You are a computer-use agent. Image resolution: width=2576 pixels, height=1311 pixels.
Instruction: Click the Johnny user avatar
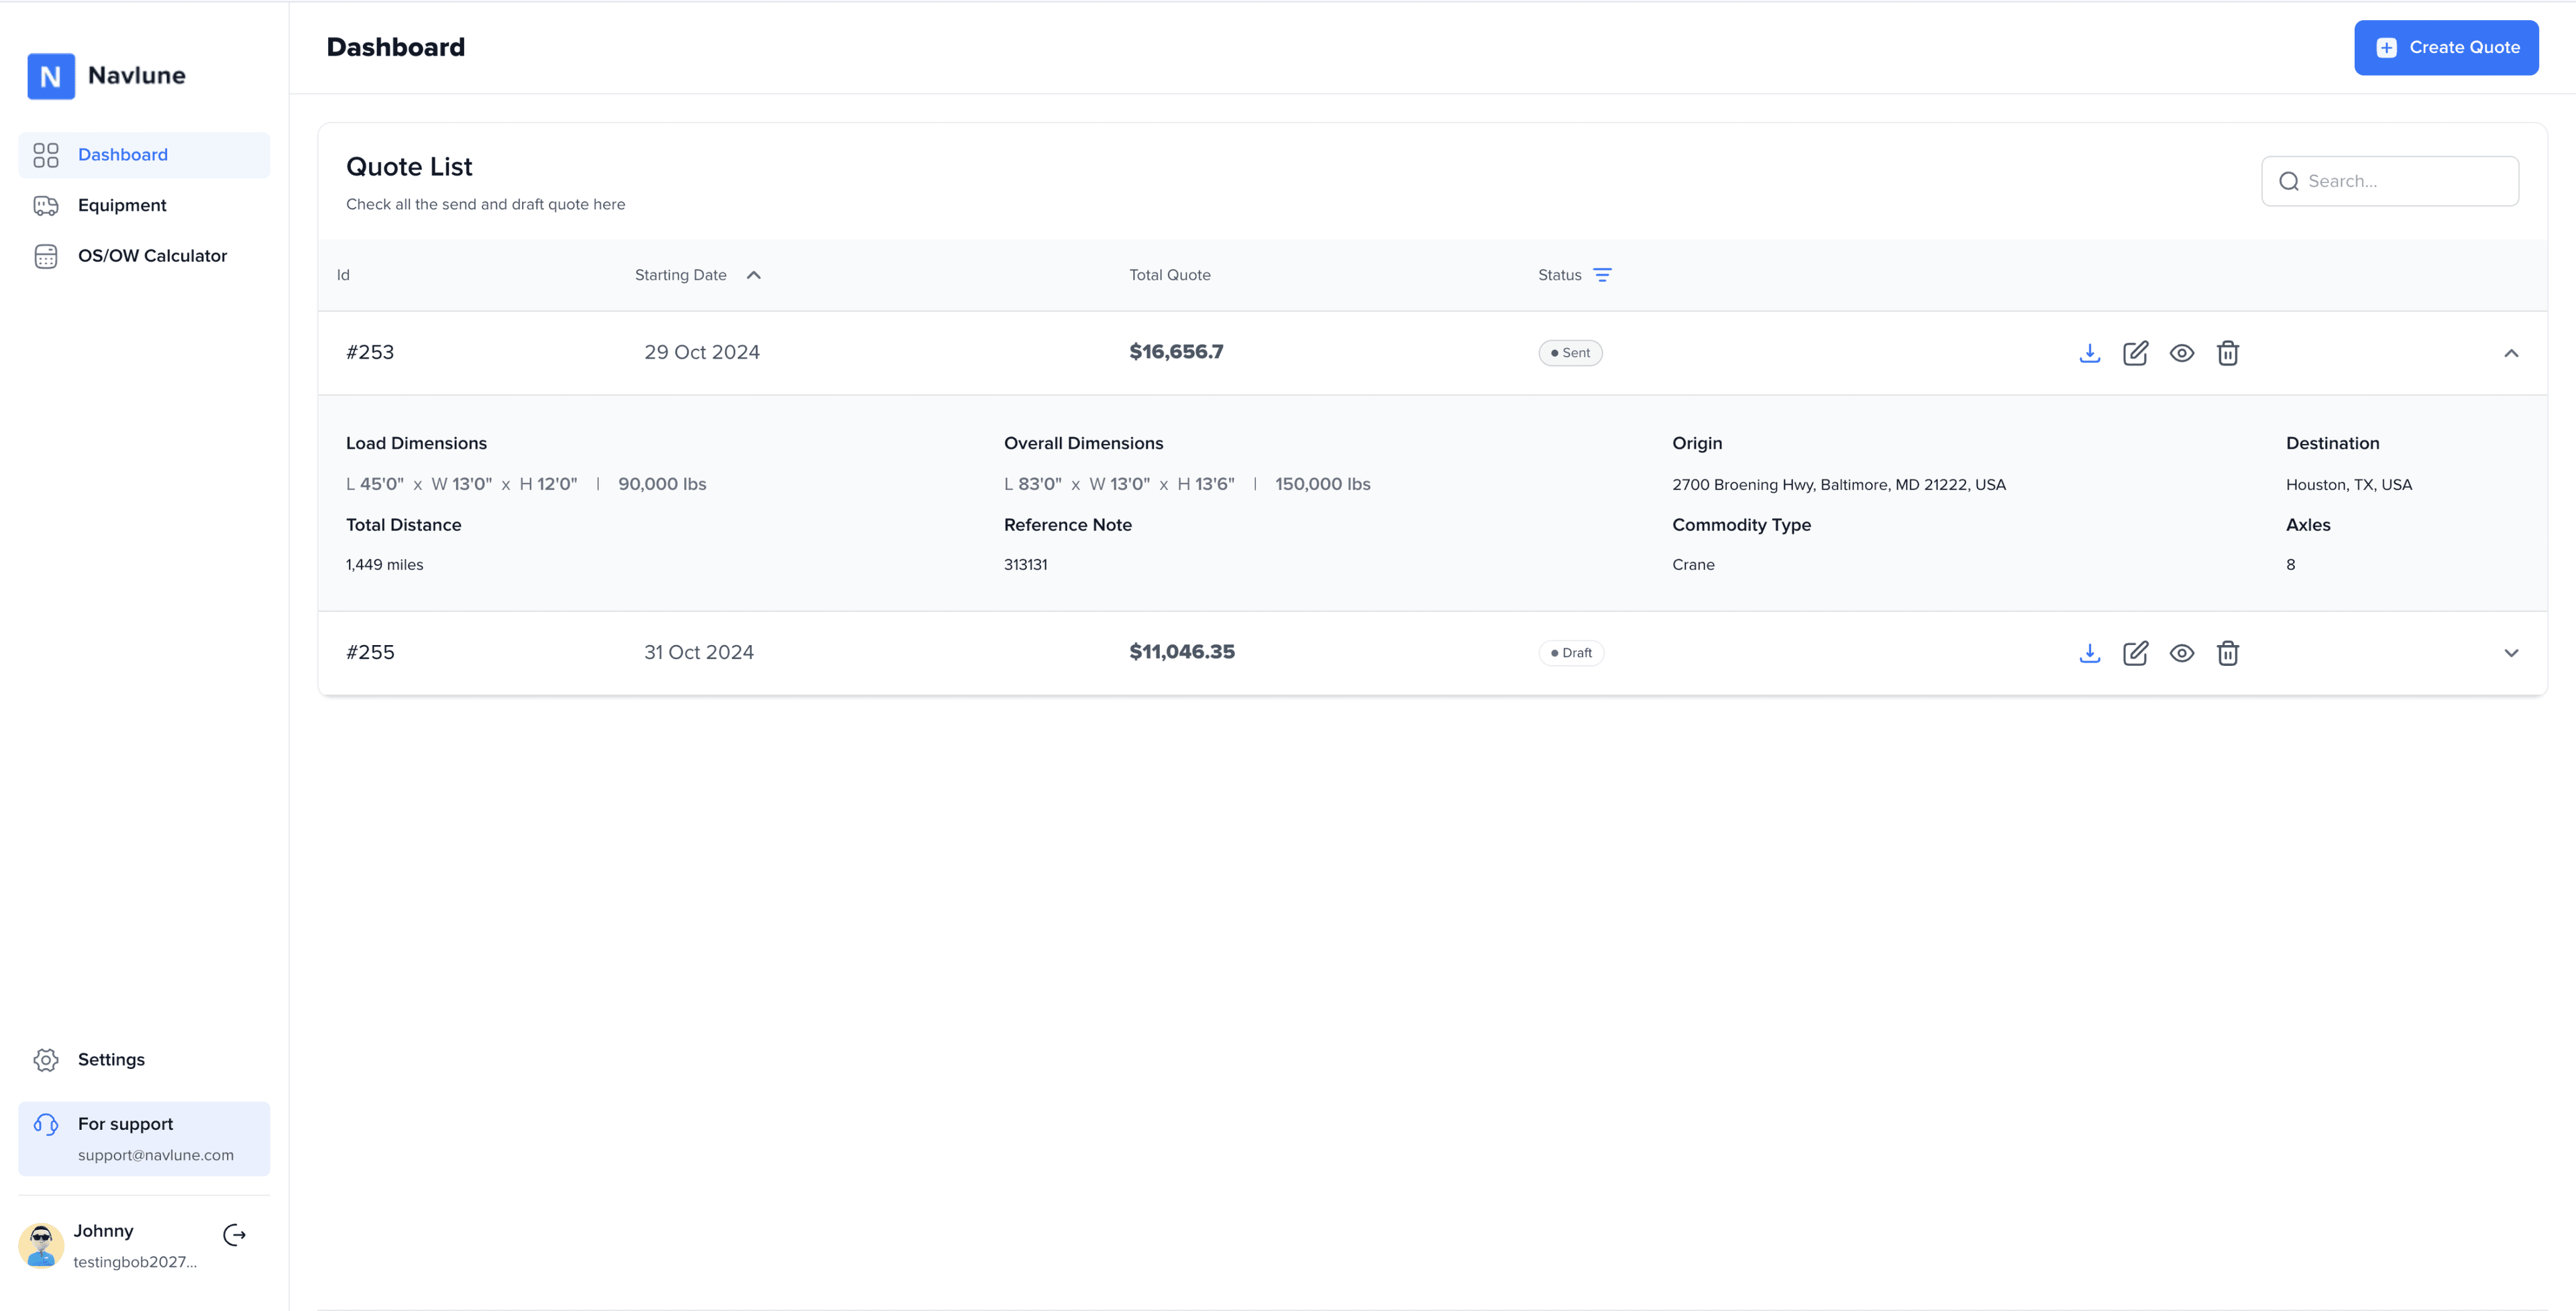coord(41,1245)
